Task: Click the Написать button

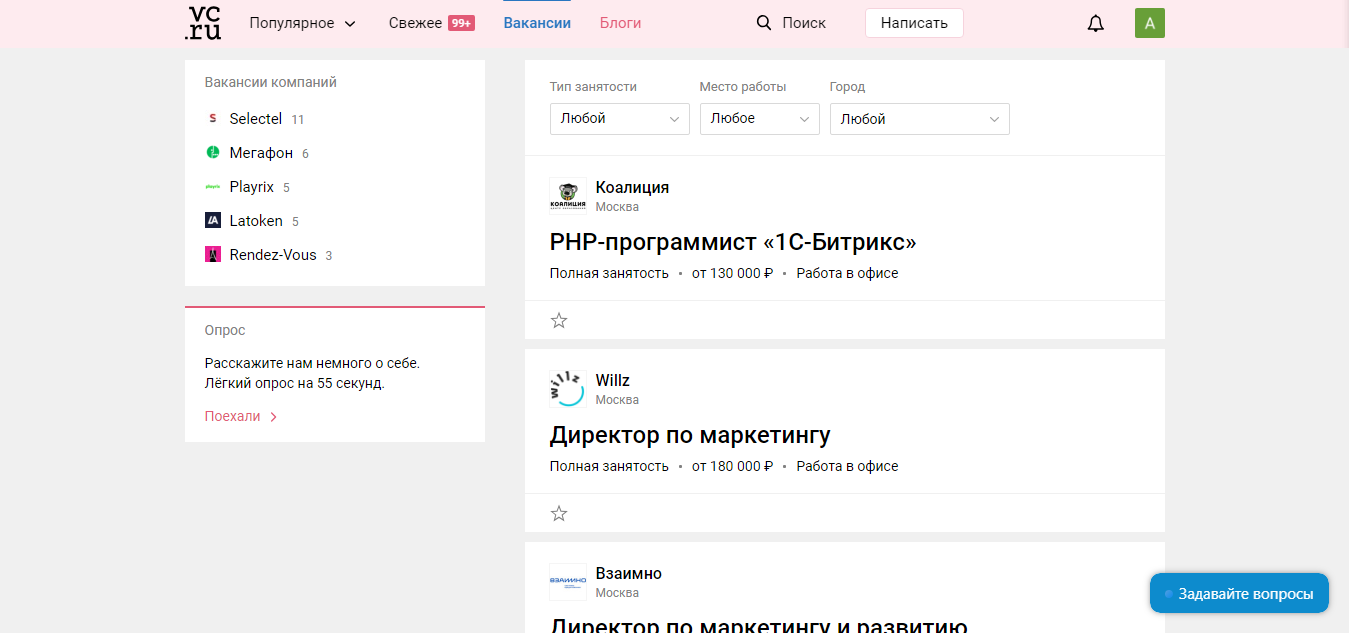Action: click(913, 22)
